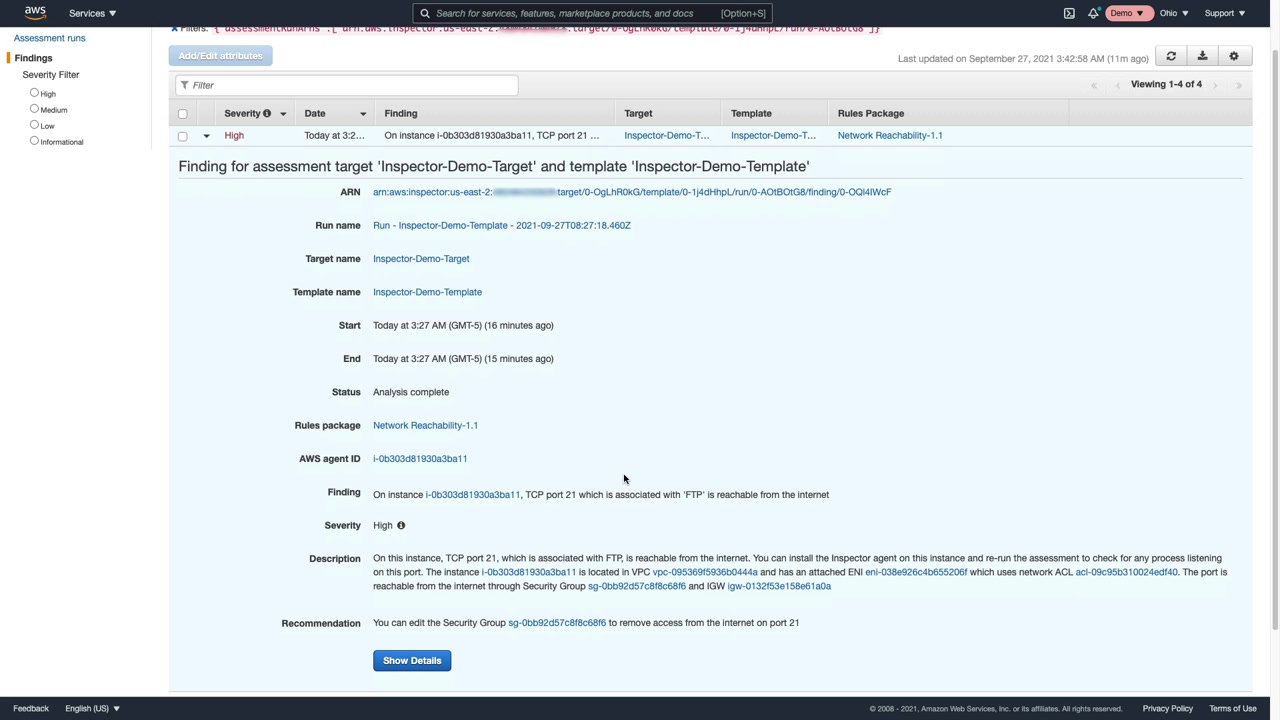Open Inspector-Demo-T... target link in table row
This screenshot has height=720, width=1280.
[x=667, y=135]
